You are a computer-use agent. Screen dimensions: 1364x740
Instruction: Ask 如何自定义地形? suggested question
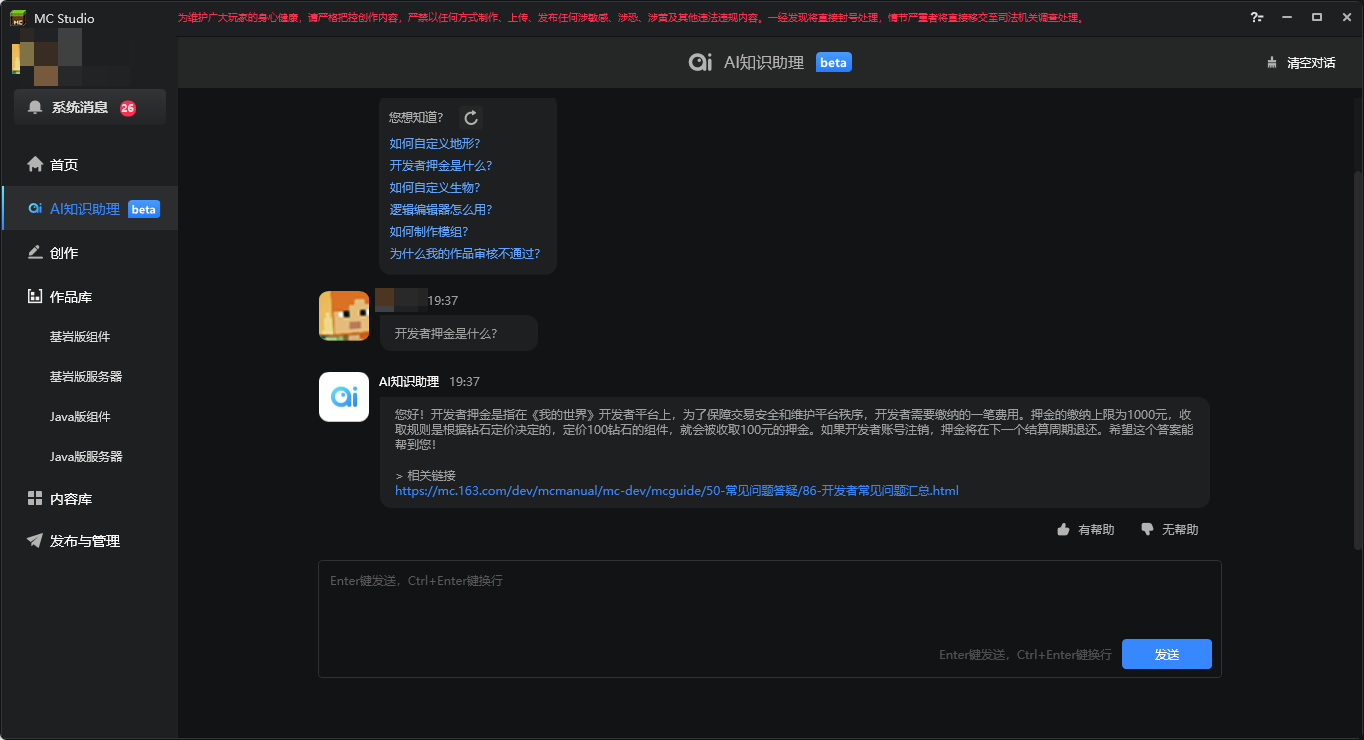(x=435, y=144)
